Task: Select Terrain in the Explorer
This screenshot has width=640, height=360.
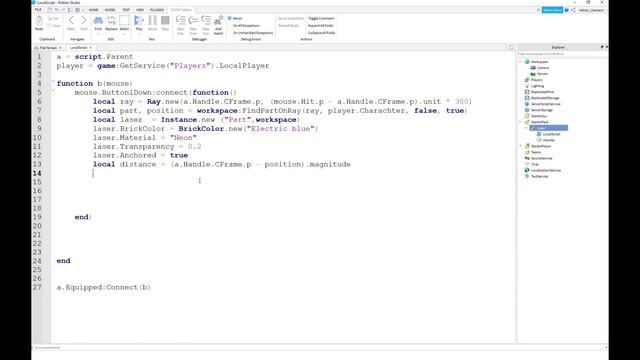Action: [x=539, y=74]
